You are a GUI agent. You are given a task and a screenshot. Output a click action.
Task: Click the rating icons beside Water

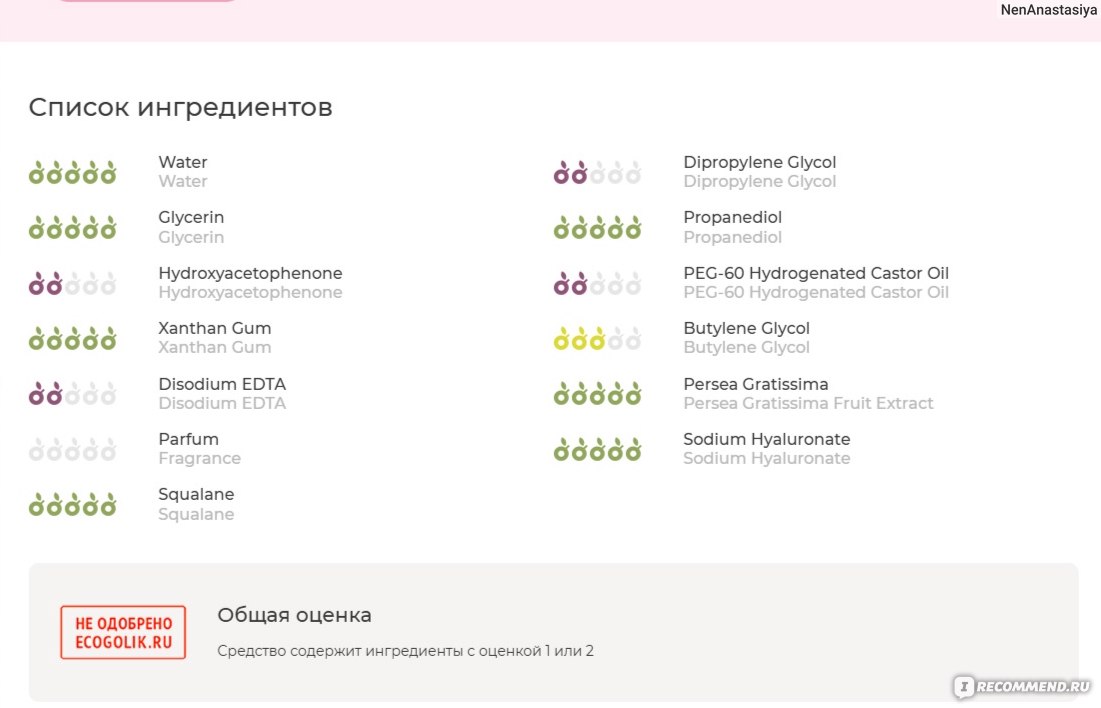click(72, 172)
